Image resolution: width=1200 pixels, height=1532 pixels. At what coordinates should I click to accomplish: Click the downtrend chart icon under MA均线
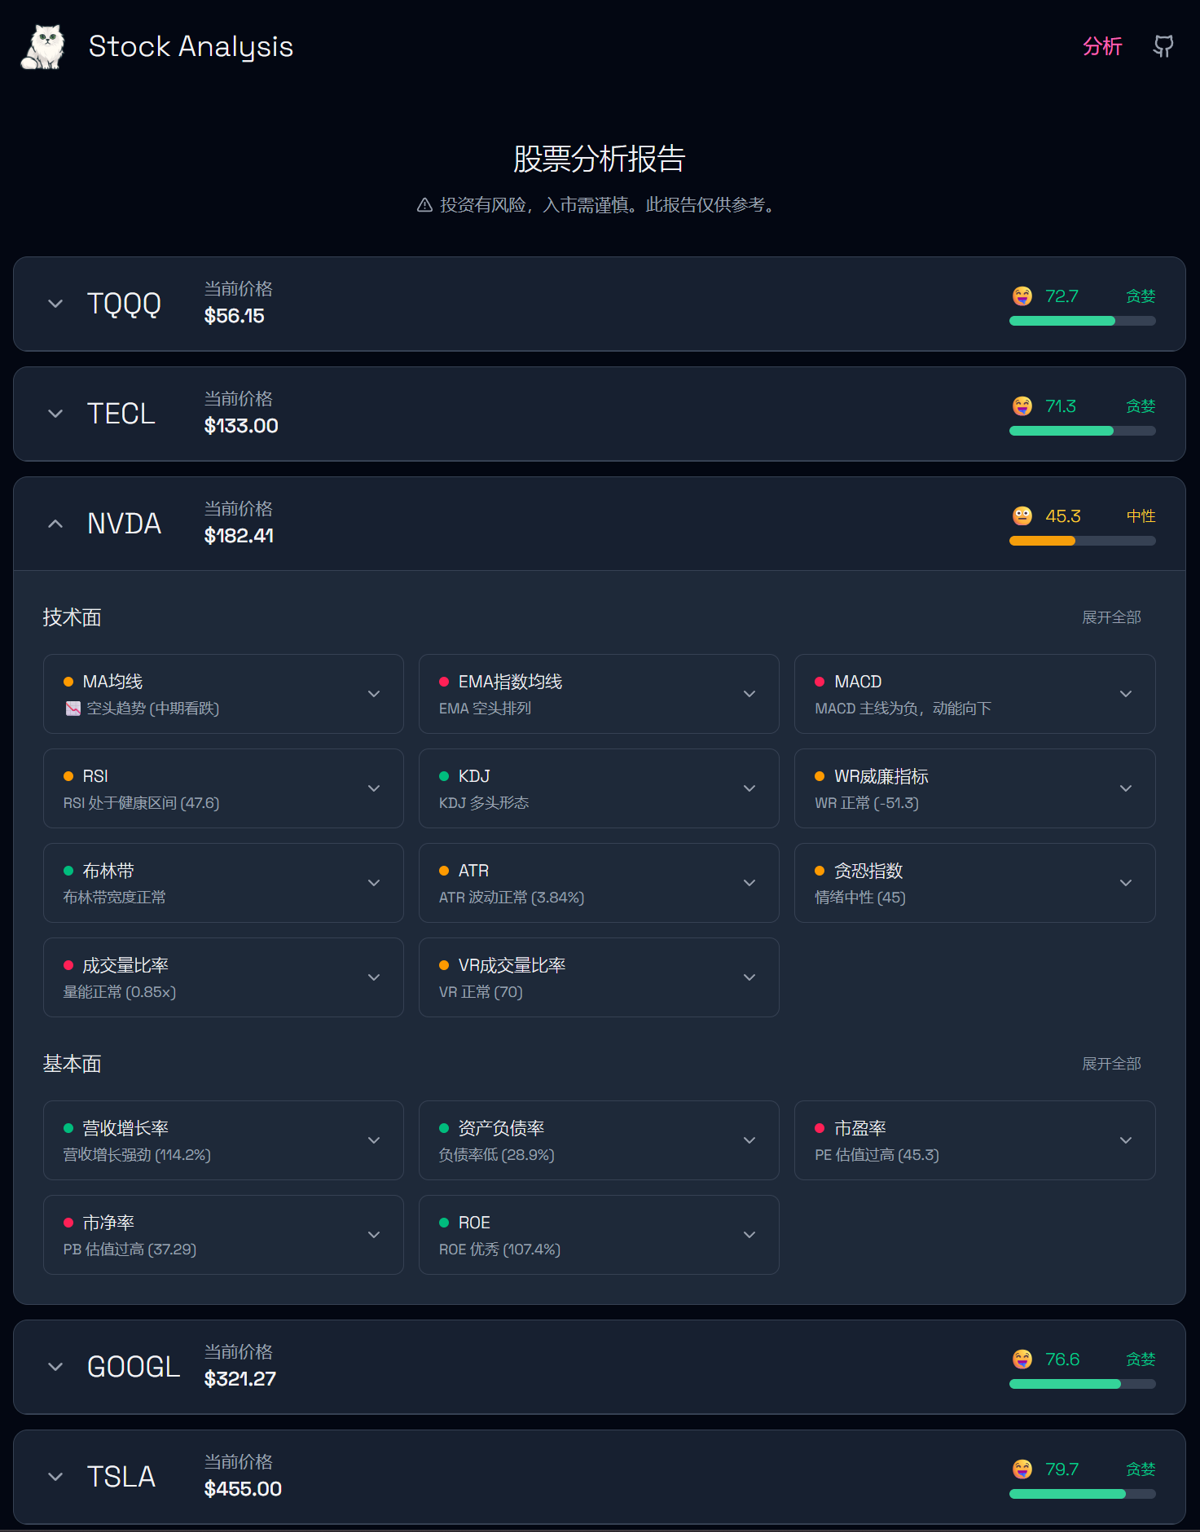72,708
